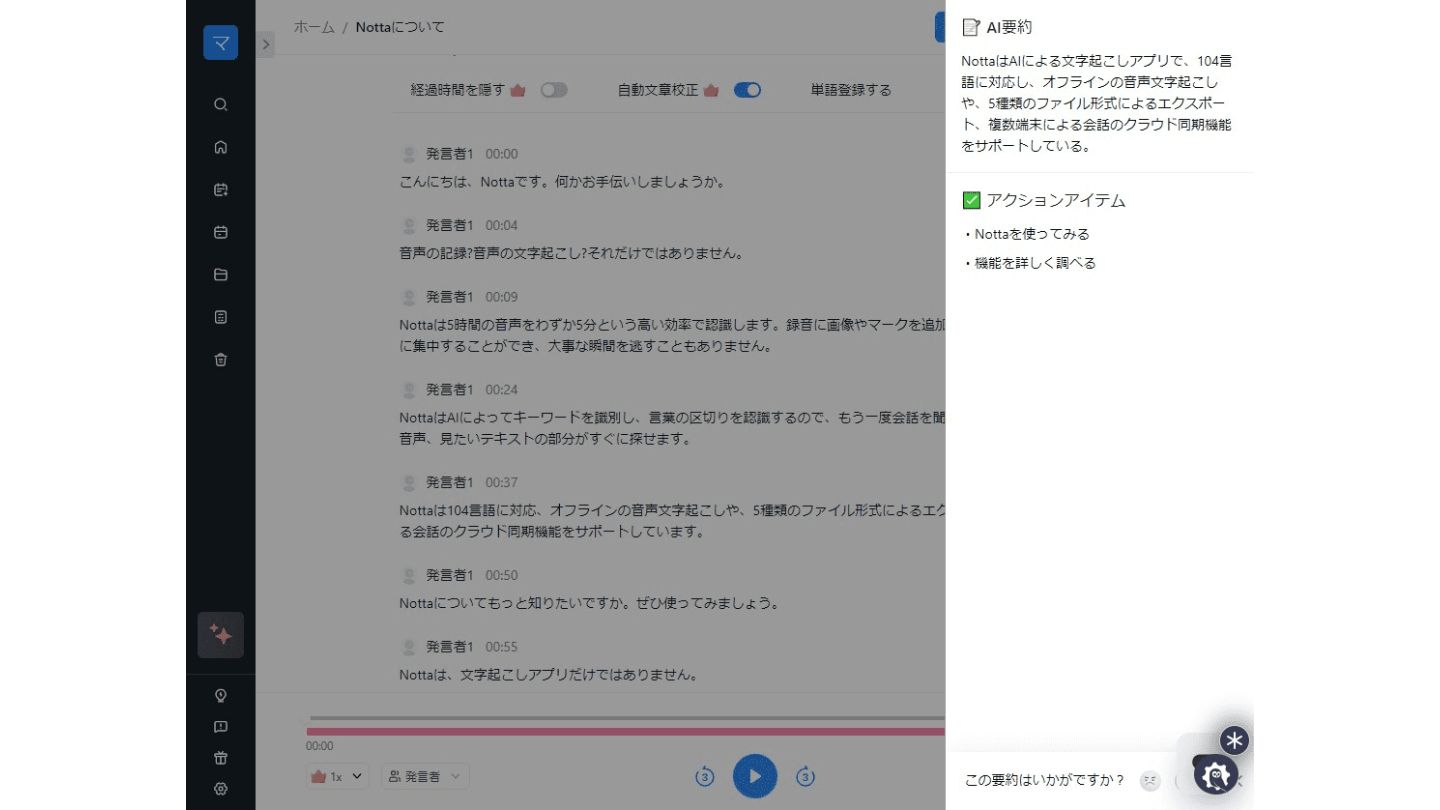Click the AI要約 heading icon
Viewport: 1440px width, 810px height.
[971, 28]
